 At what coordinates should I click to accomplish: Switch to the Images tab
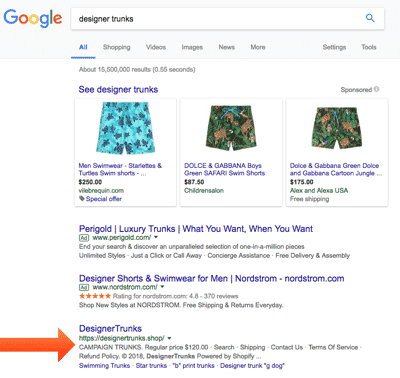192,47
